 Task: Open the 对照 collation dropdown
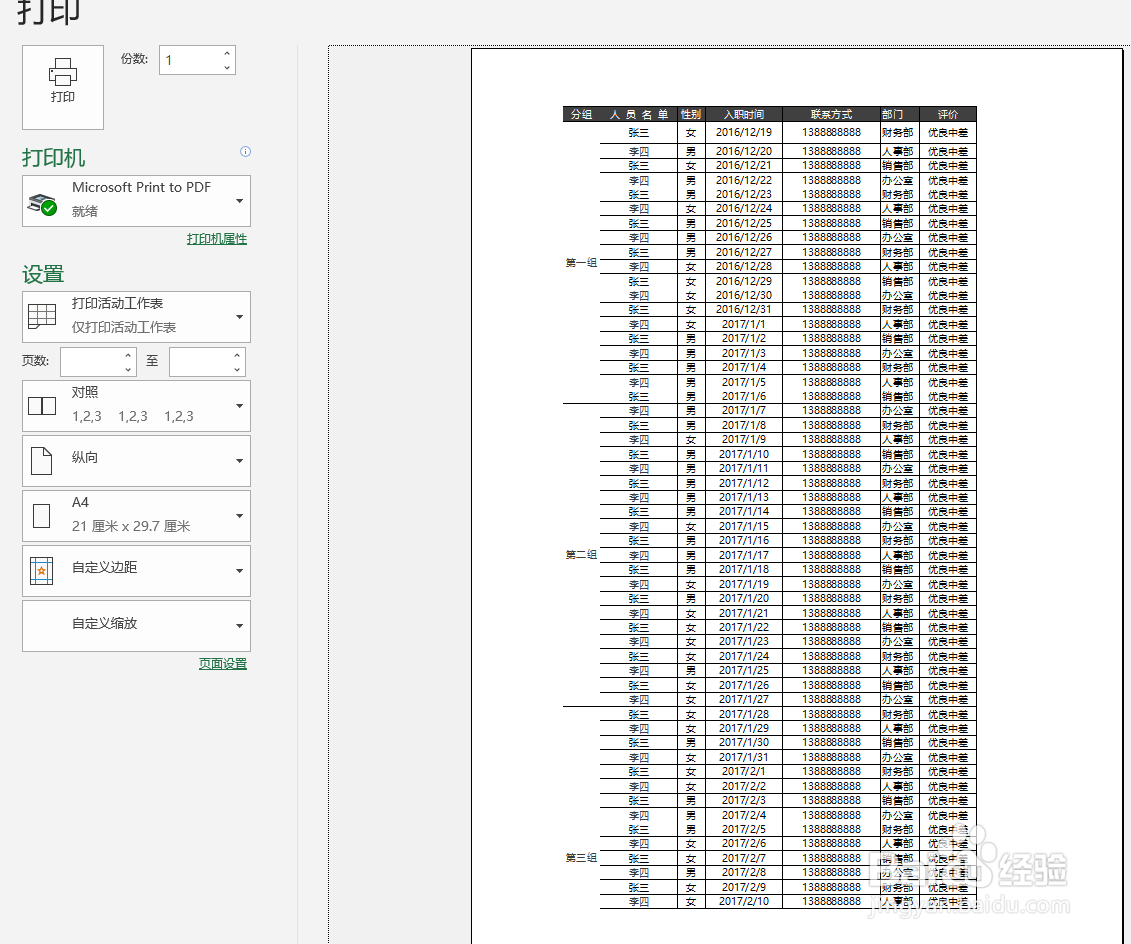pyautogui.click(x=136, y=406)
